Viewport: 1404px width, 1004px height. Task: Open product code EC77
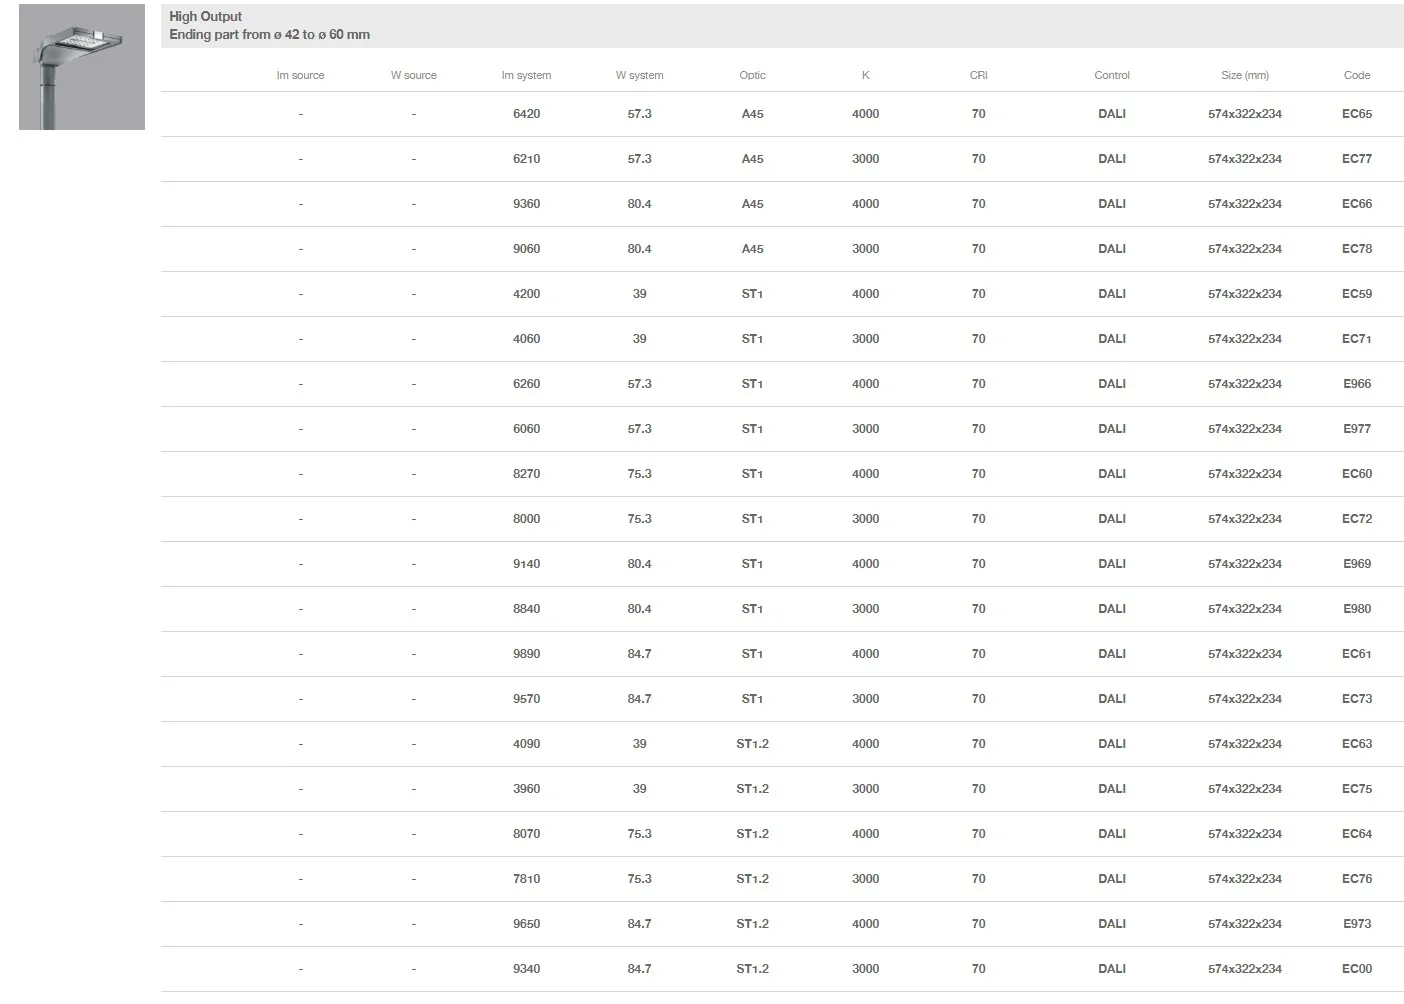1356,159
